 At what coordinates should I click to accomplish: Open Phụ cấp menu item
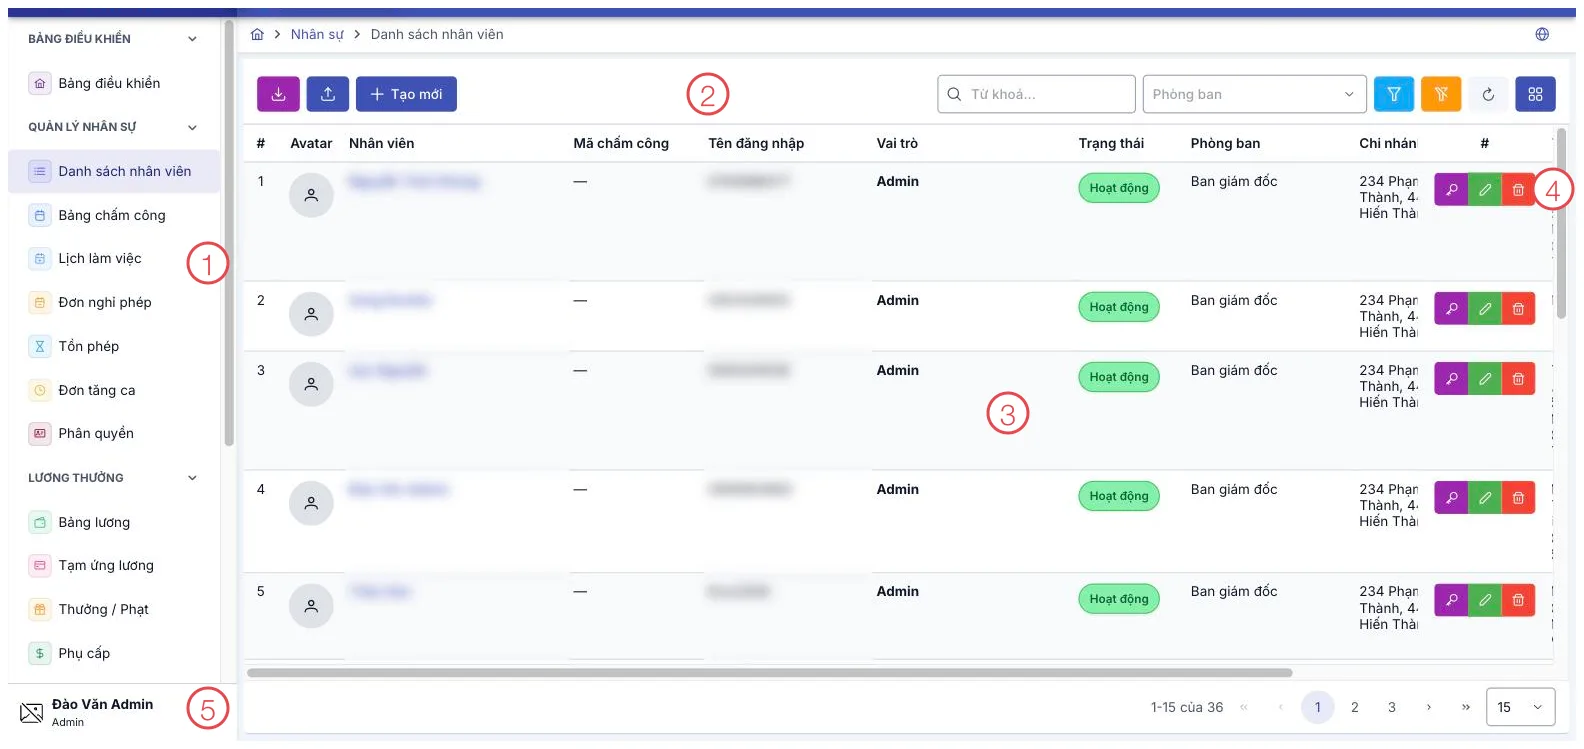tap(114, 653)
